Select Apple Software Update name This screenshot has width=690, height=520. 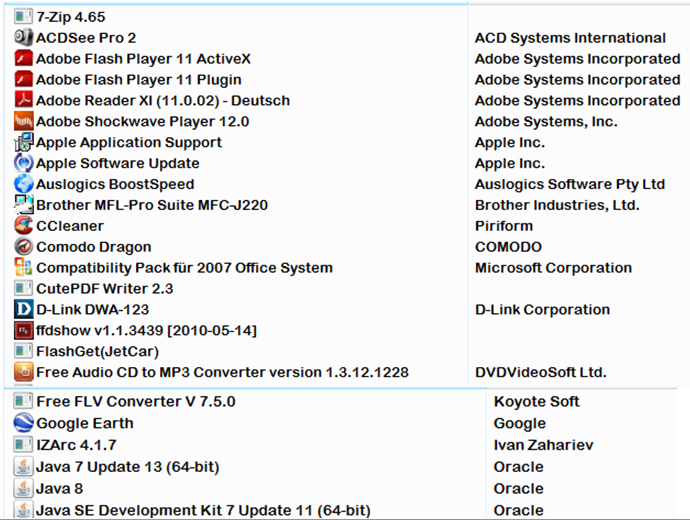(x=118, y=164)
